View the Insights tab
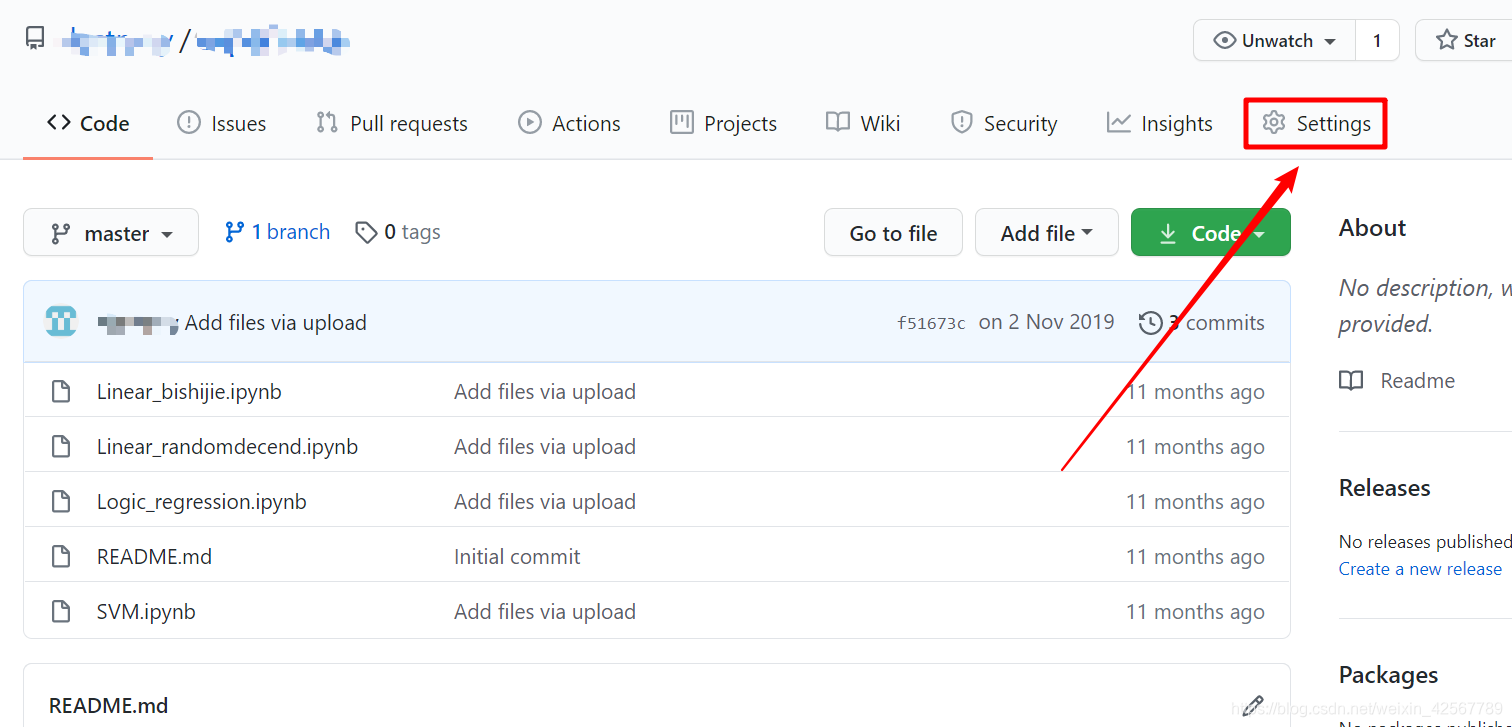Screen dimensions: 1512x727 coord(1159,123)
